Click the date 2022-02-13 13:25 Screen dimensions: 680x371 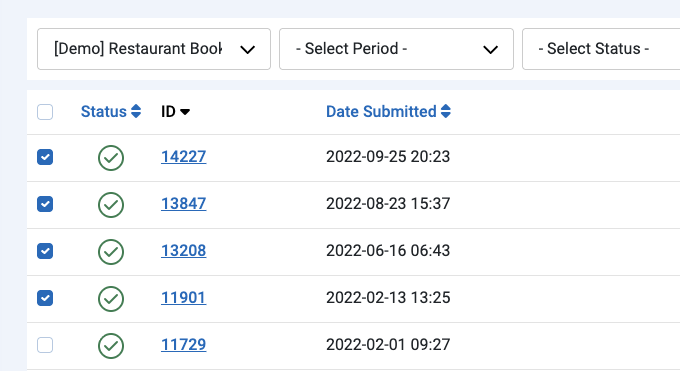point(388,298)
